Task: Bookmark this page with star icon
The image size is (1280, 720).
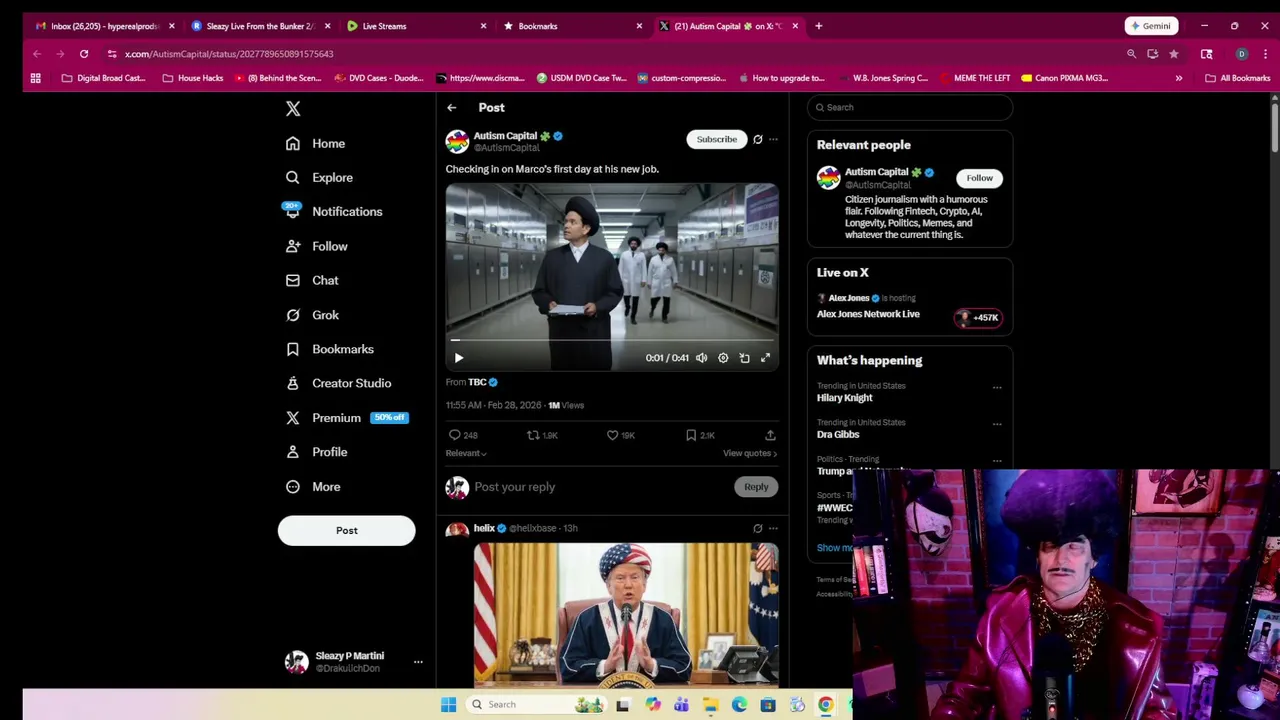Action: click(x=1174, y=54)
